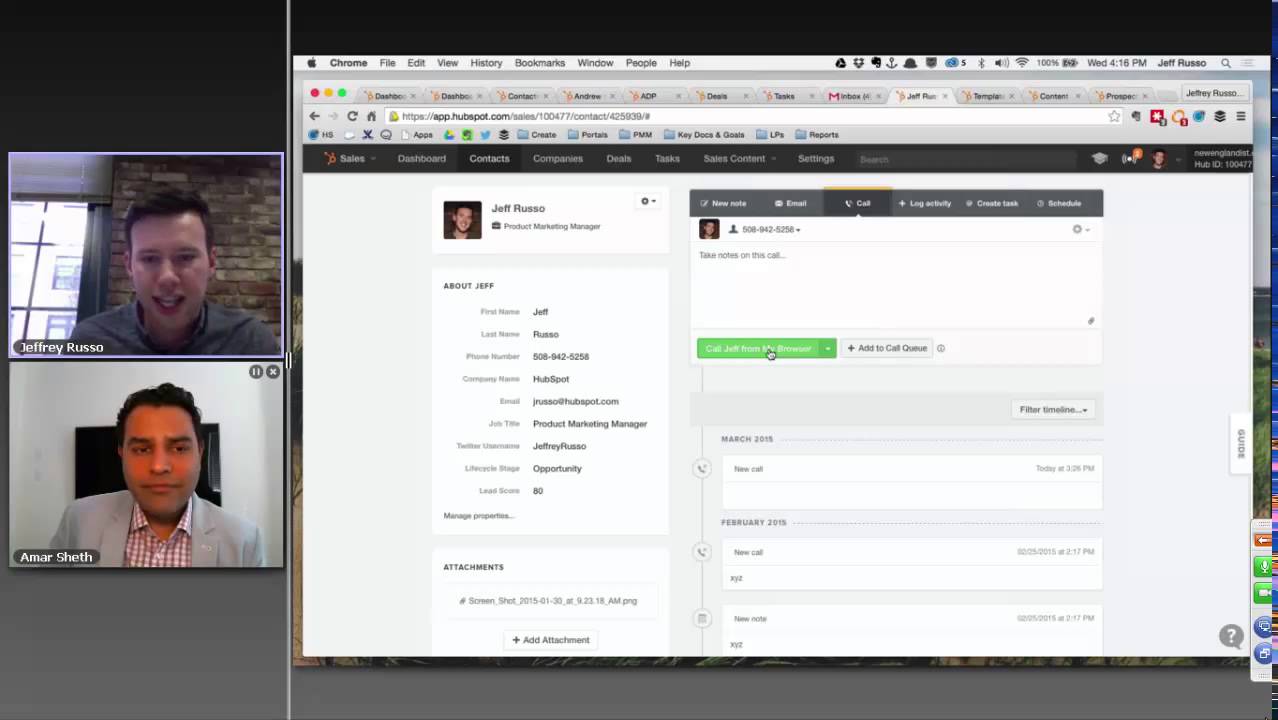Open Settings in the HubSpot nav
The image size is (1278, 720).
815,158
